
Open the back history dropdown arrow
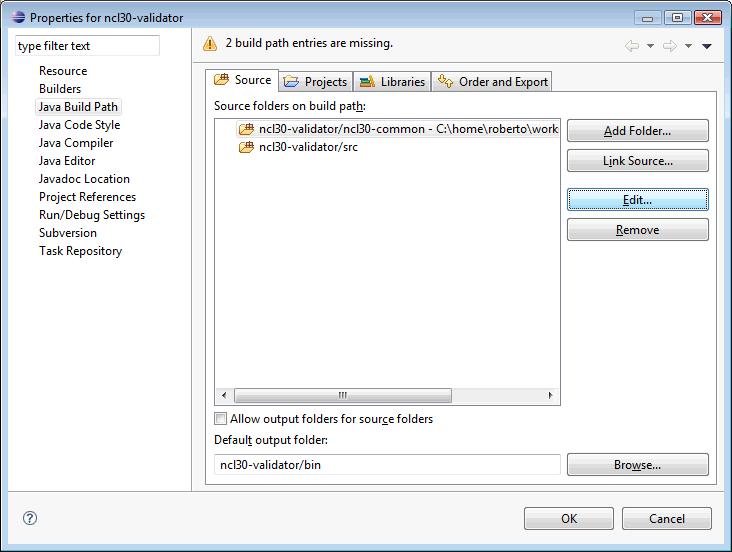point(650,46)
